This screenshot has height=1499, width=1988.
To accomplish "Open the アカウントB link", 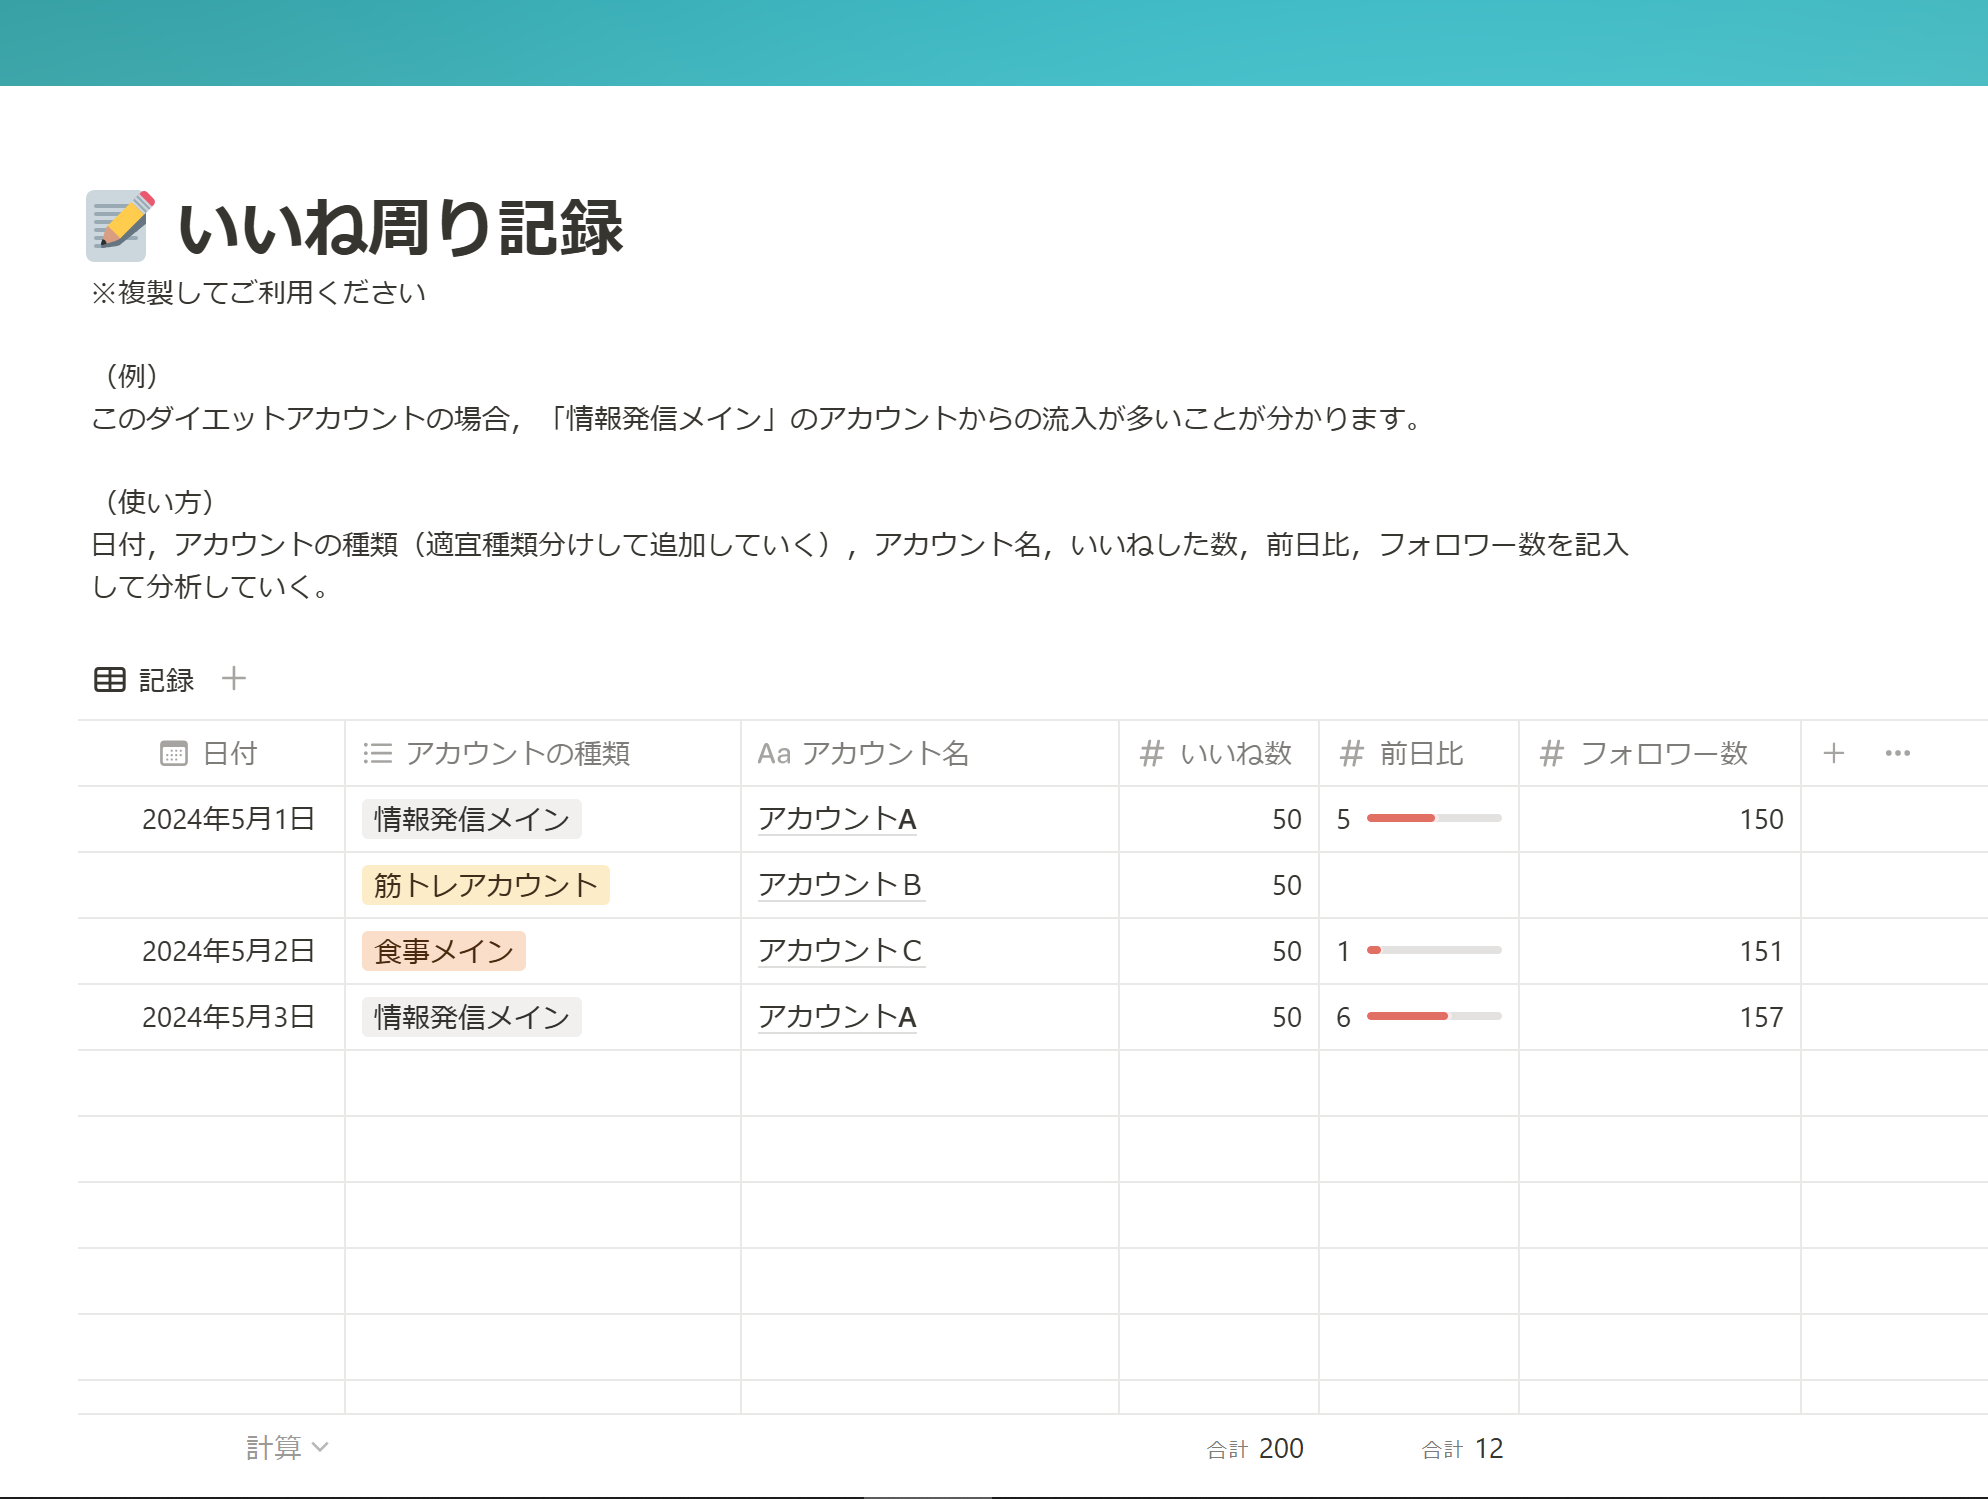I will coord(841,884).
